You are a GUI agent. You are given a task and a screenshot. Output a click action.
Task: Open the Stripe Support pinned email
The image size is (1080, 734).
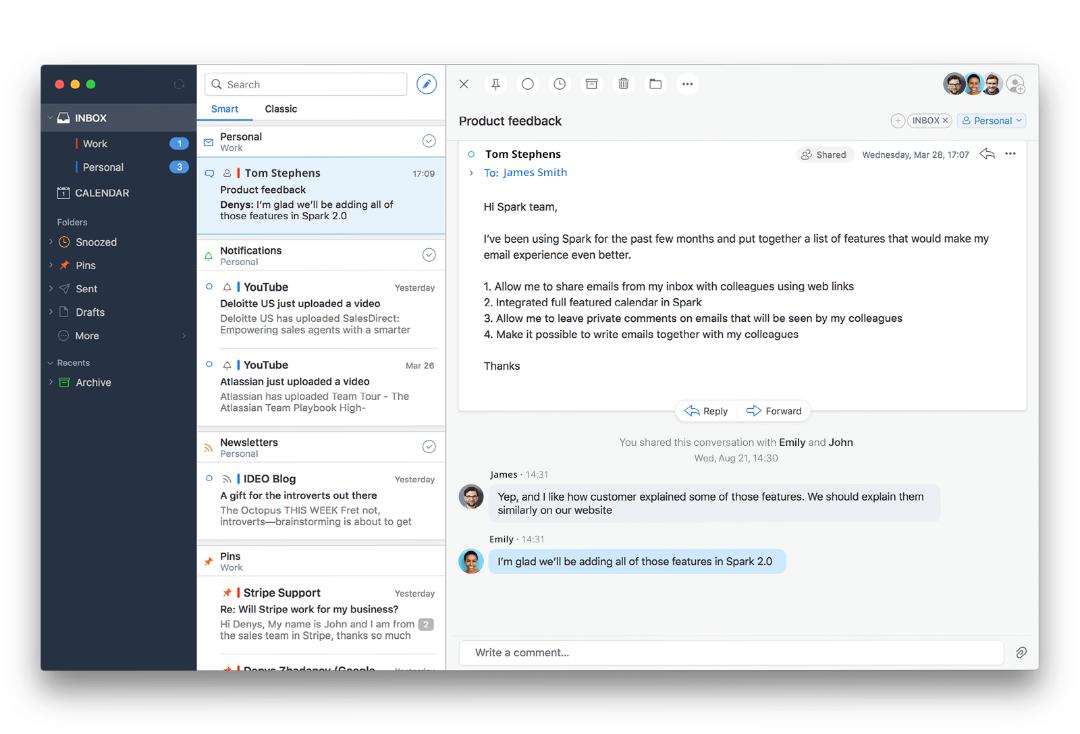[x=321, y=614]
